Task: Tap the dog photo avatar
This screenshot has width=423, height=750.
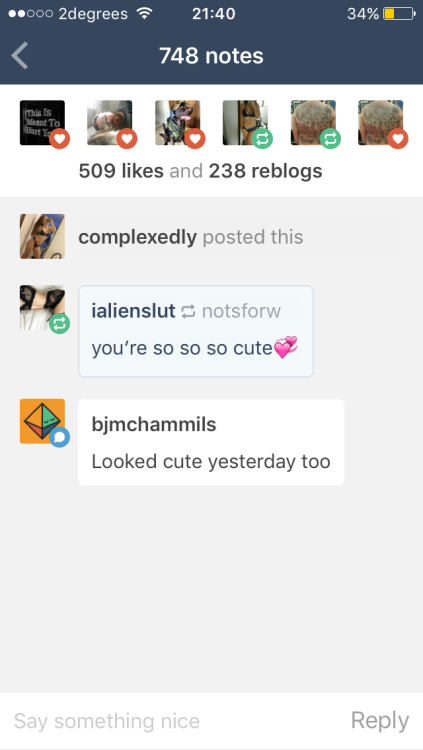Action: (x=178, y=122)
